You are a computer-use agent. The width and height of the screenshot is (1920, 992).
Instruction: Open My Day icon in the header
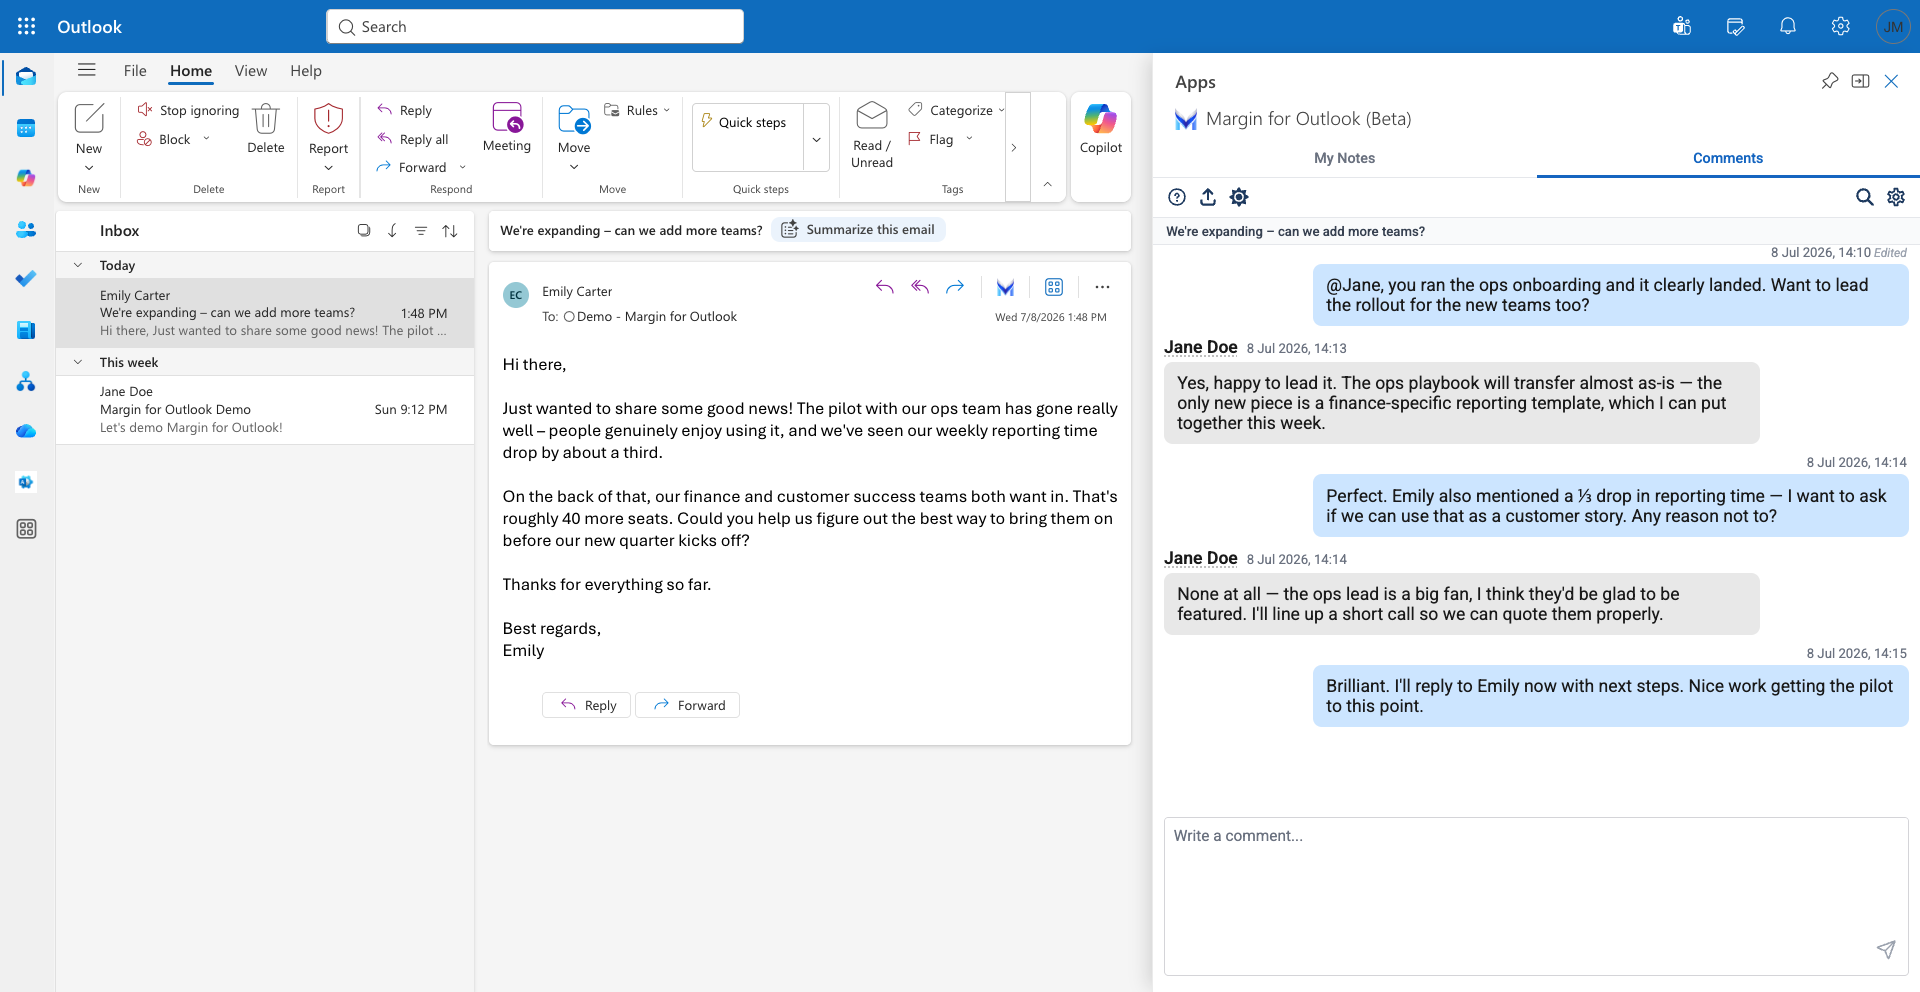[1735, 27]
